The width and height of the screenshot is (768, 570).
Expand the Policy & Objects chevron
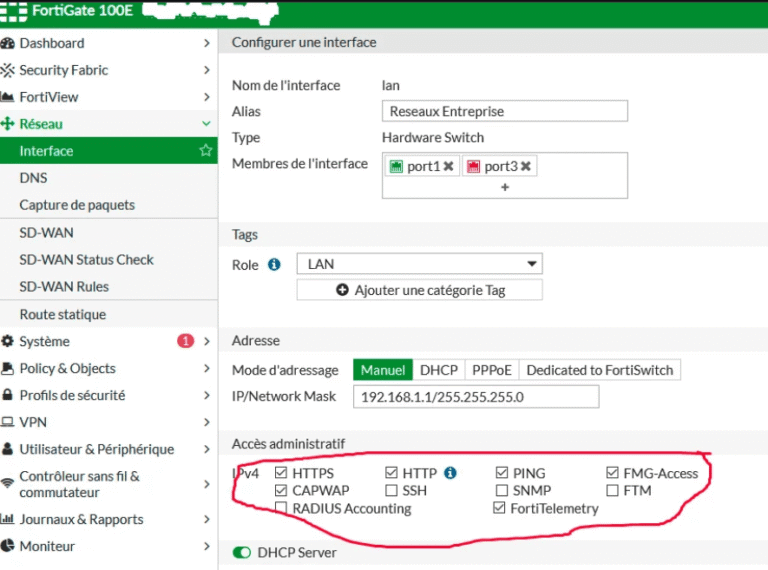coord(207,368)
